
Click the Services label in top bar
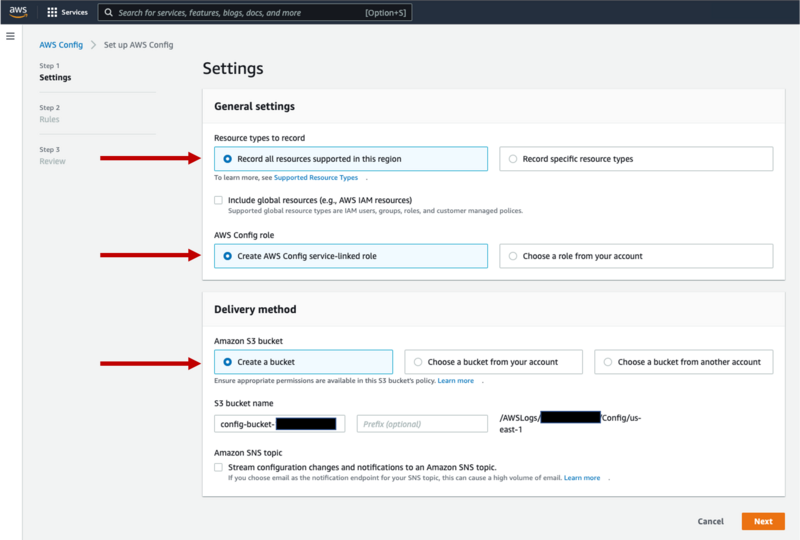click(74, 12)
